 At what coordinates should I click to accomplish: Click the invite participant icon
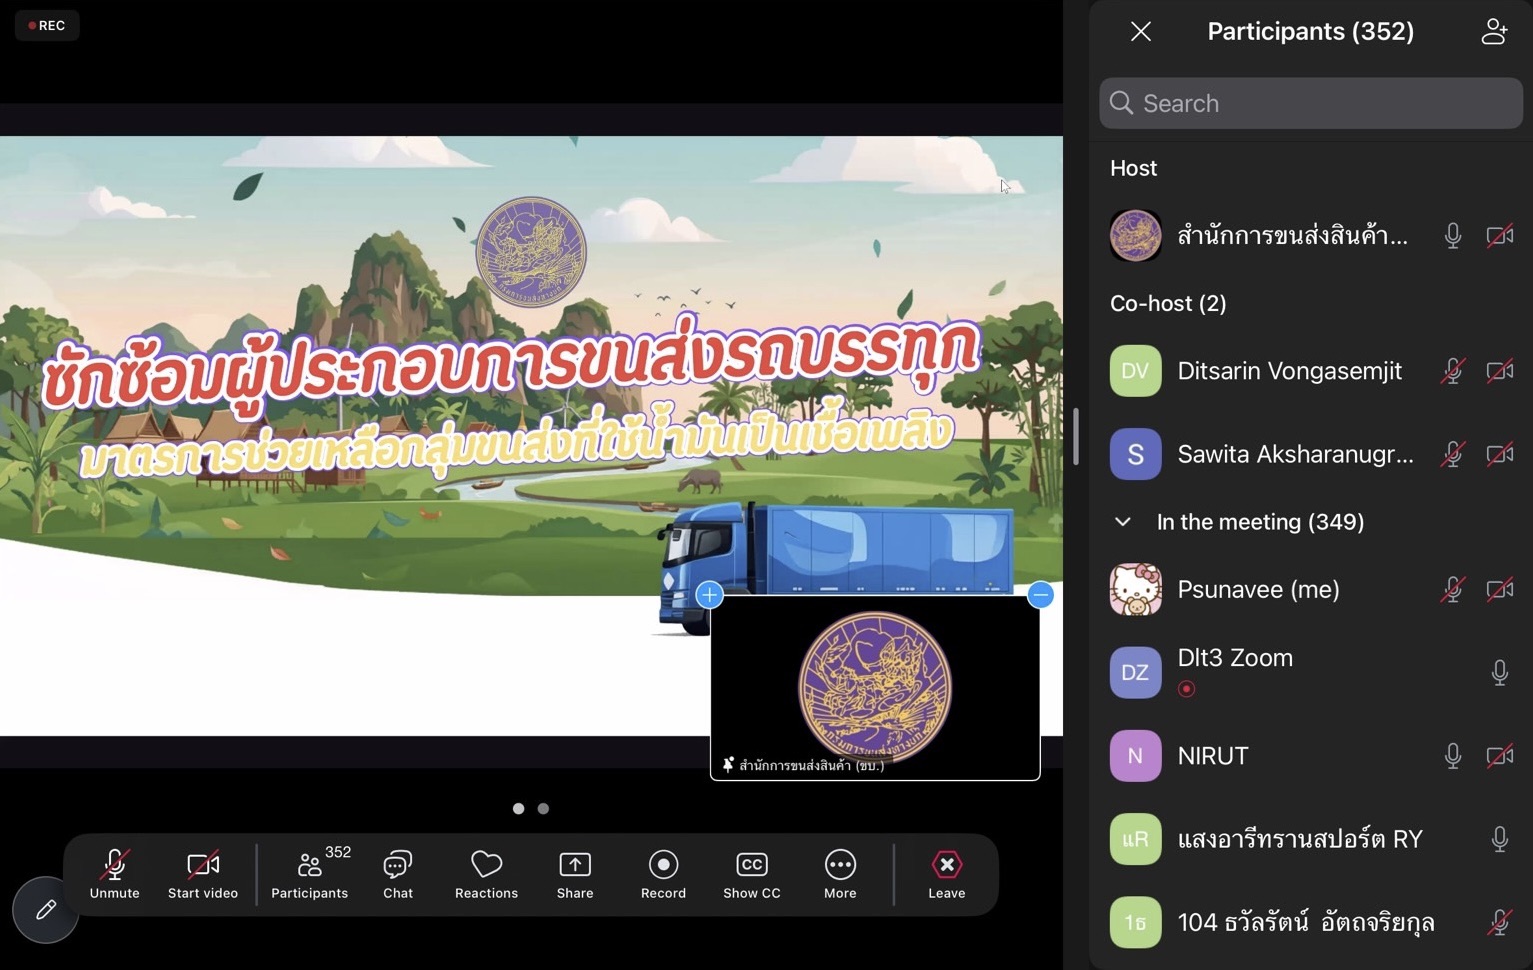pyautogui.click(x=1494, y=32)
